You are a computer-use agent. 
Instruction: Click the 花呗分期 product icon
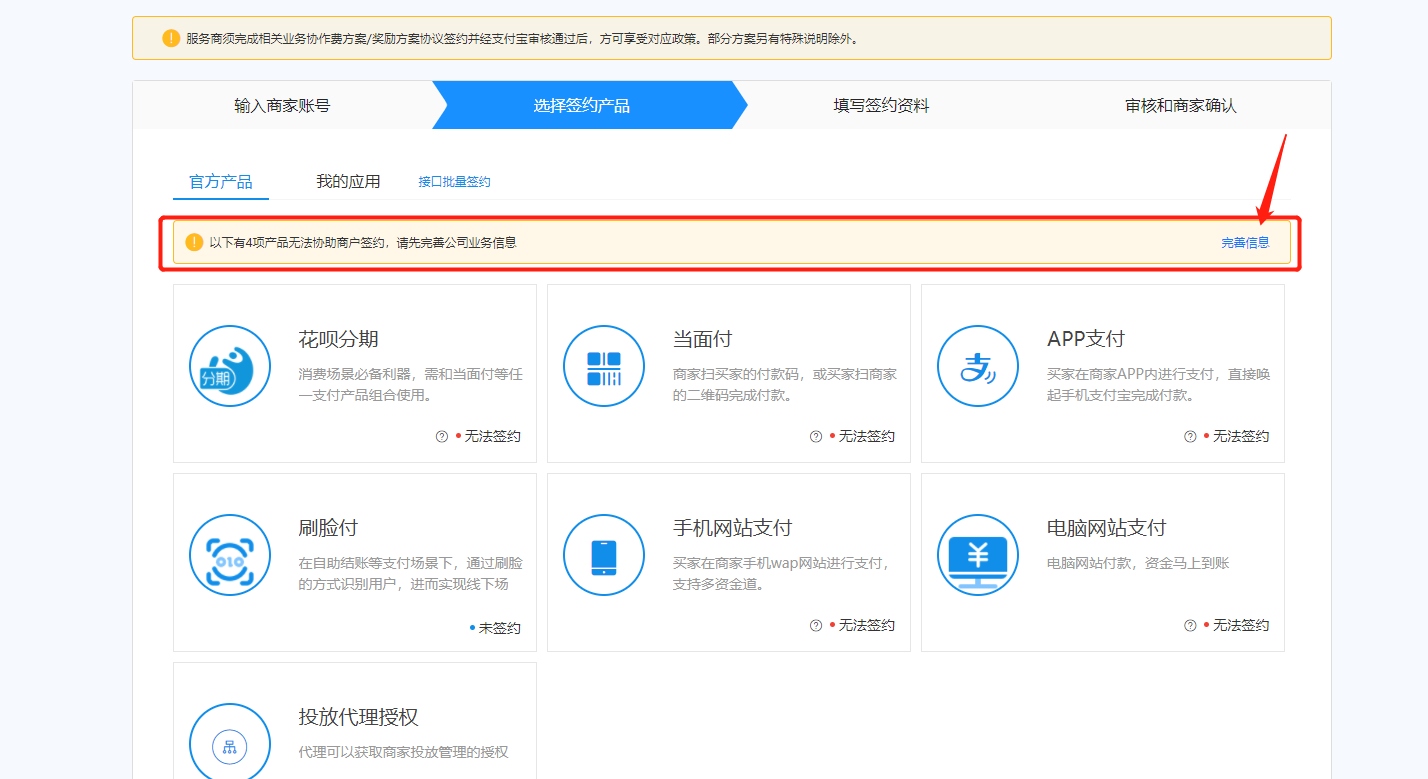pyautogui.click(x=230, y=366)
